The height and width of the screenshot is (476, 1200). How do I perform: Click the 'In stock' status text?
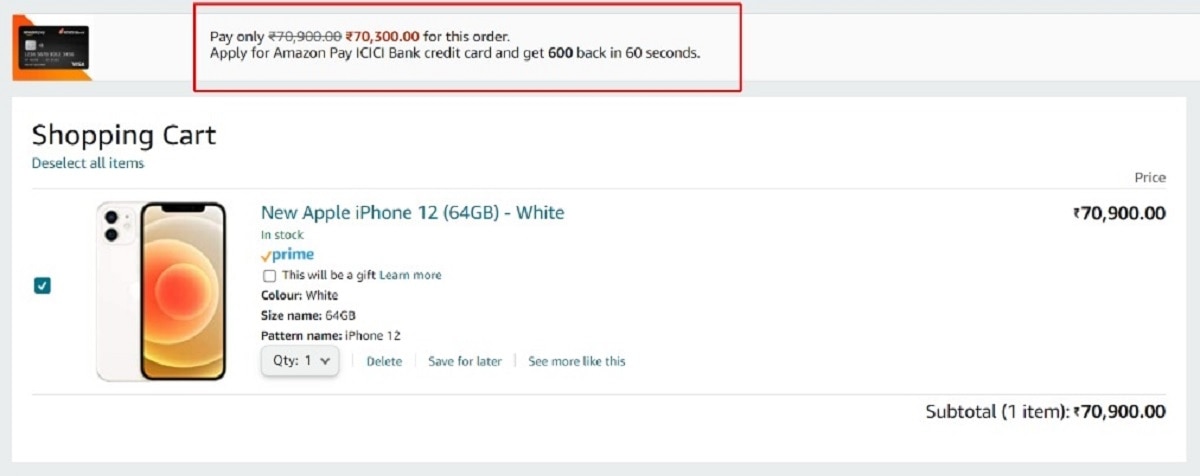(x=280, y=235)
